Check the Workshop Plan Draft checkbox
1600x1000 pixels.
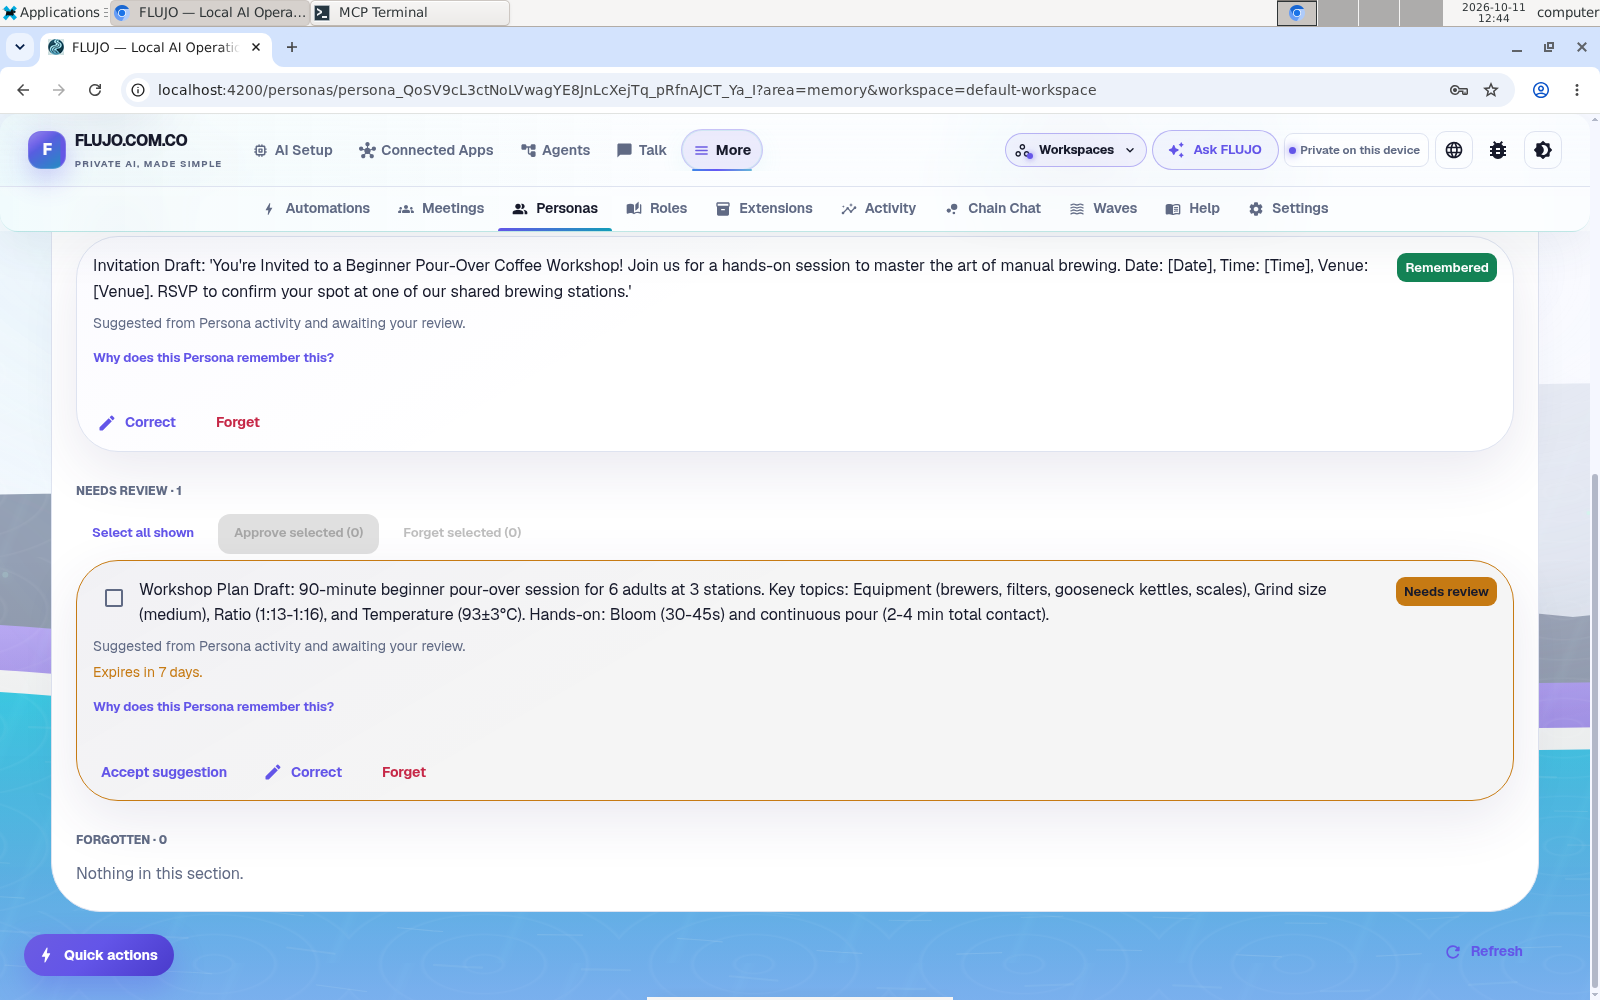114,598
